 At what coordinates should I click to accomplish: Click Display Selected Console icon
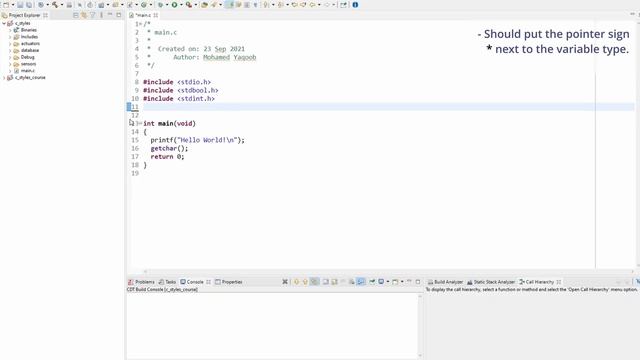(381, 282)
